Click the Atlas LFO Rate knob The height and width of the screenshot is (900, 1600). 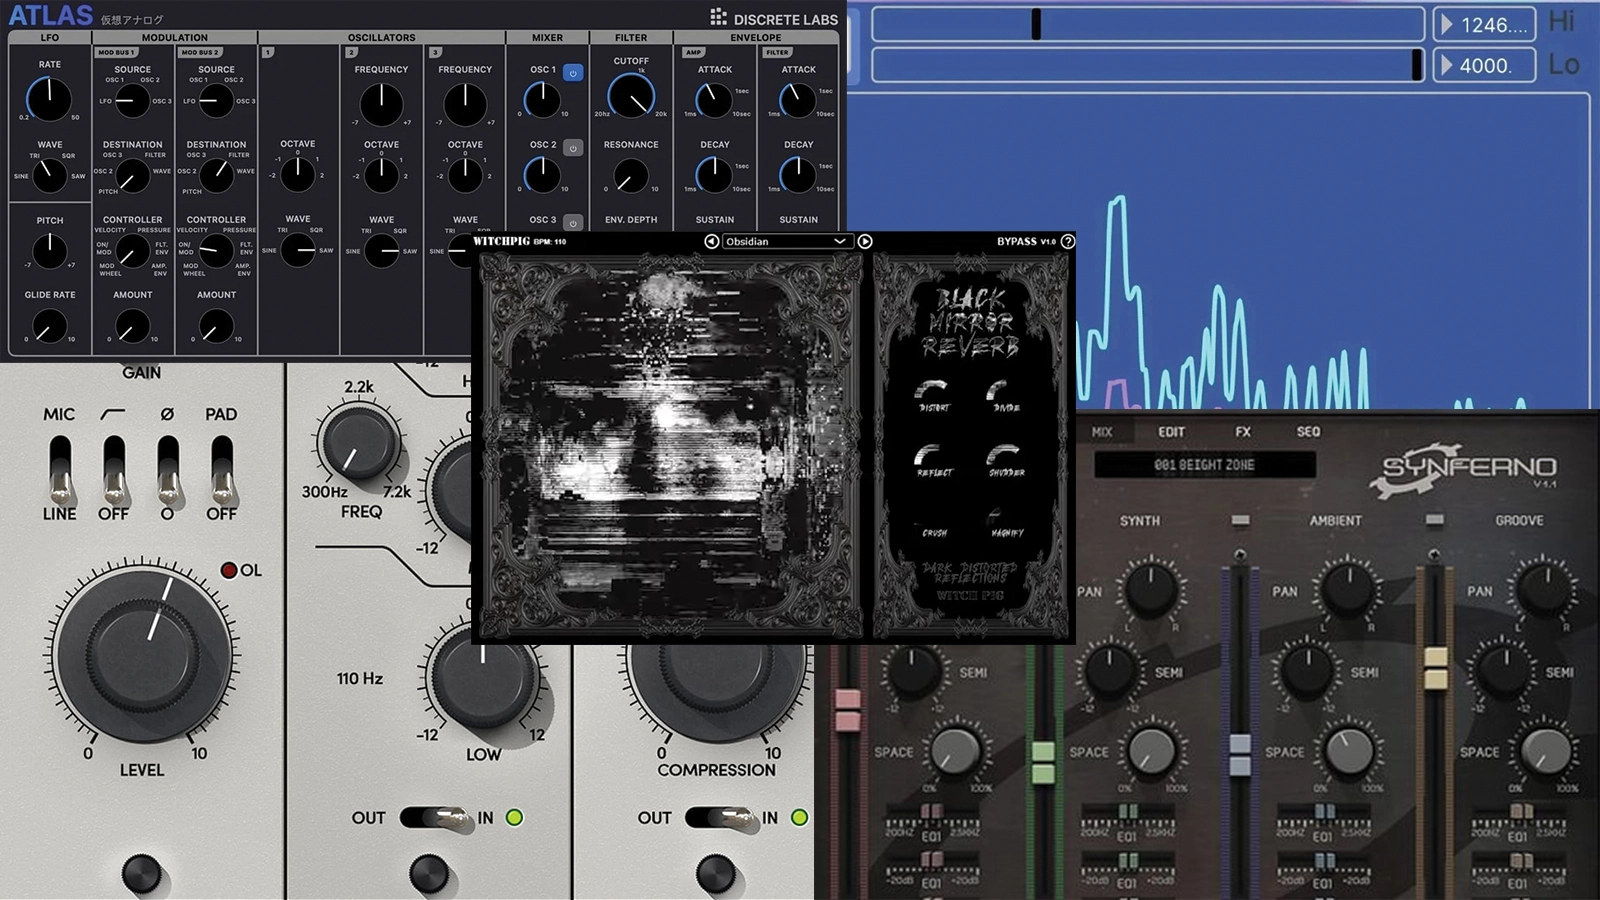click(49, 99)
